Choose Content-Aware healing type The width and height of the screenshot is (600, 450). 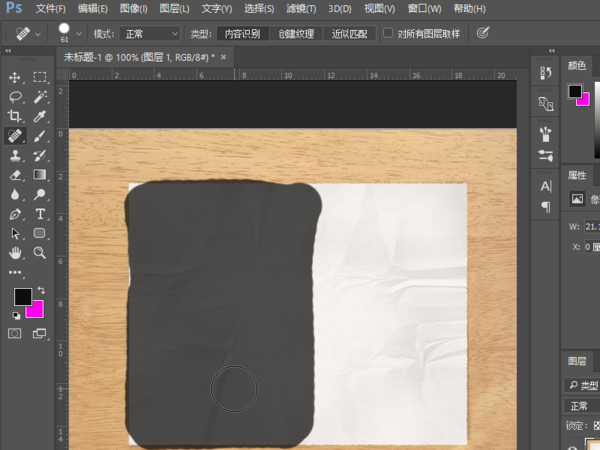click(243, 34)
